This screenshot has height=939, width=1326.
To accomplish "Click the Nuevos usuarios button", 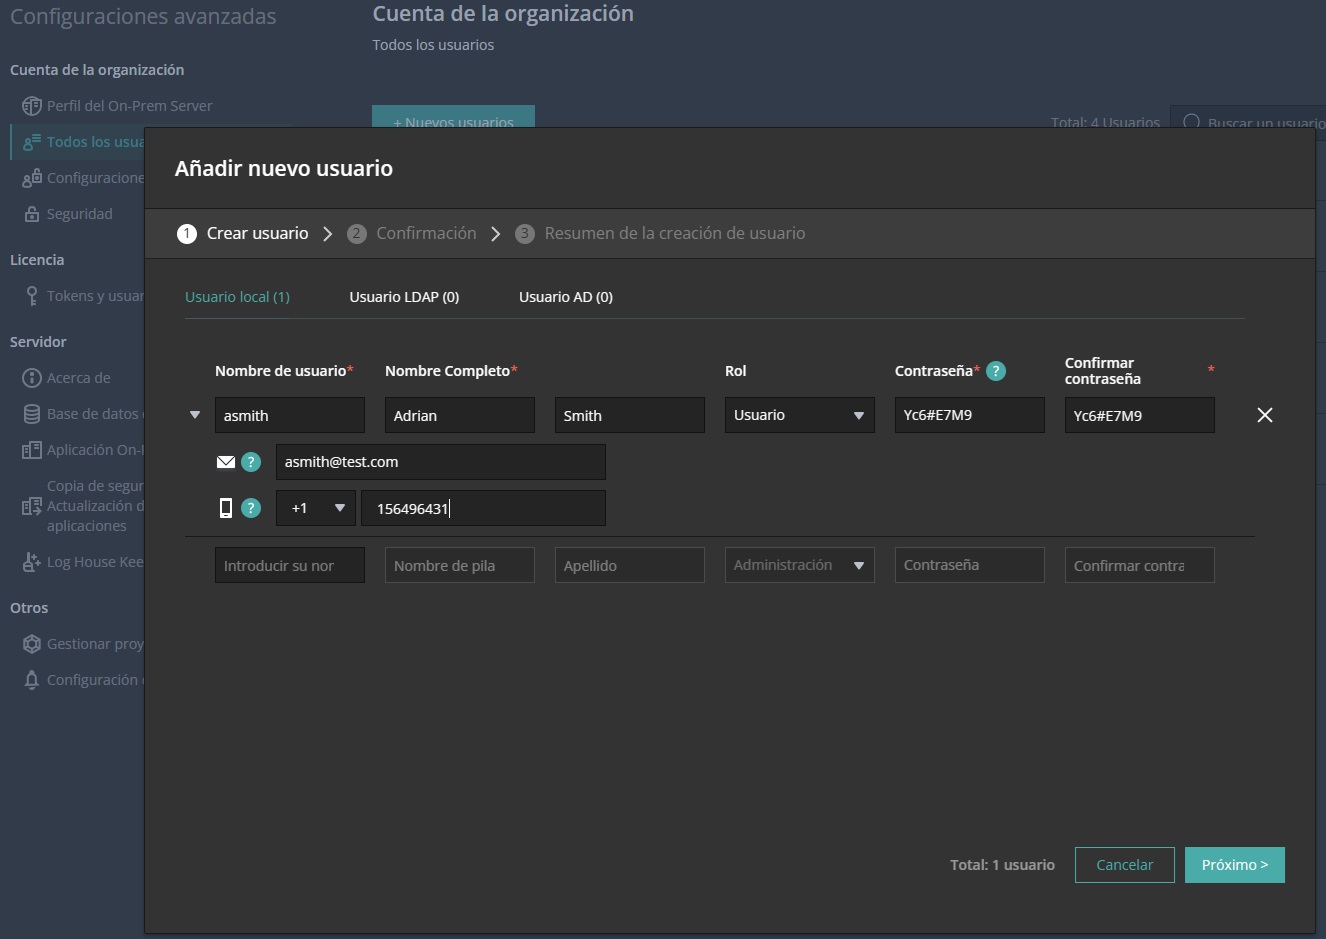I will pos(453,118).
